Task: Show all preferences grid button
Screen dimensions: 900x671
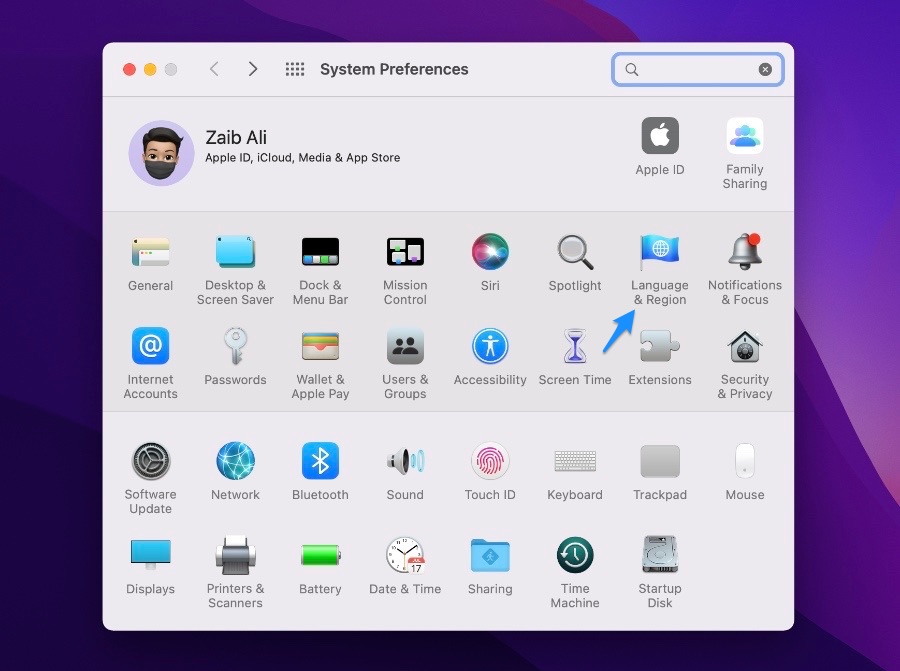Action: click(x=295, y=69)
